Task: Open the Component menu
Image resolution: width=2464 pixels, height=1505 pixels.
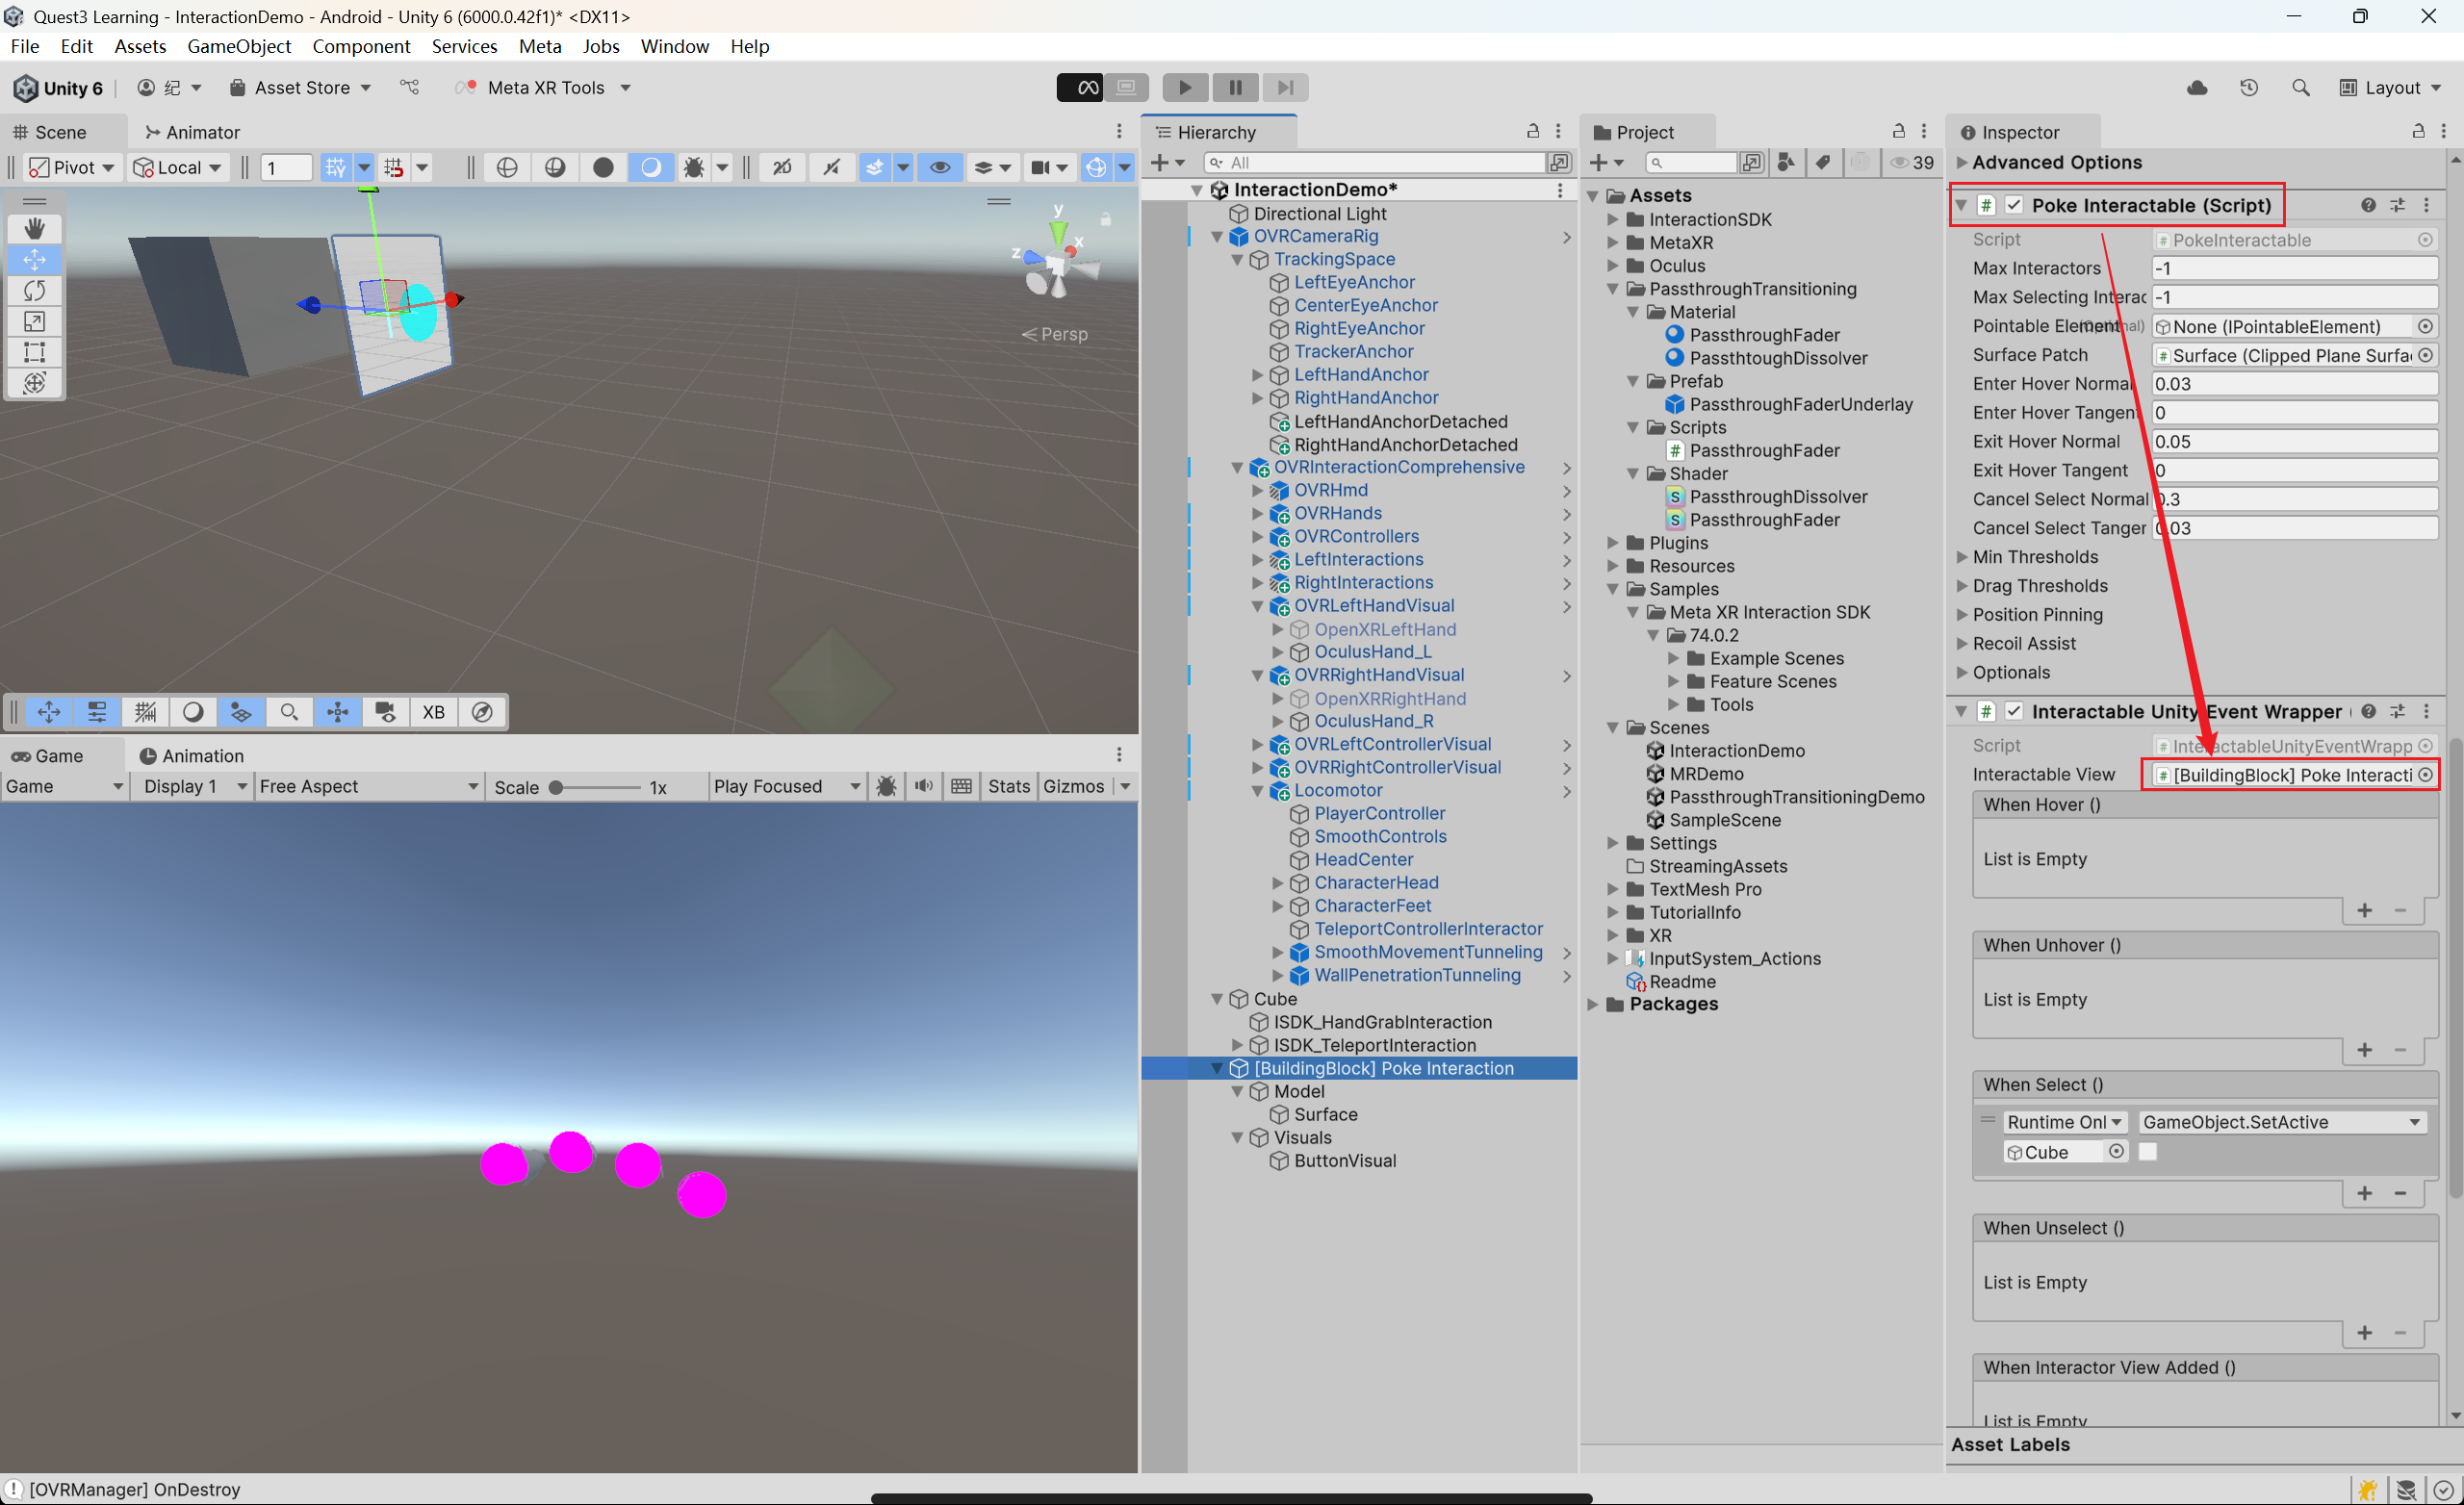Action: [361, 46]
